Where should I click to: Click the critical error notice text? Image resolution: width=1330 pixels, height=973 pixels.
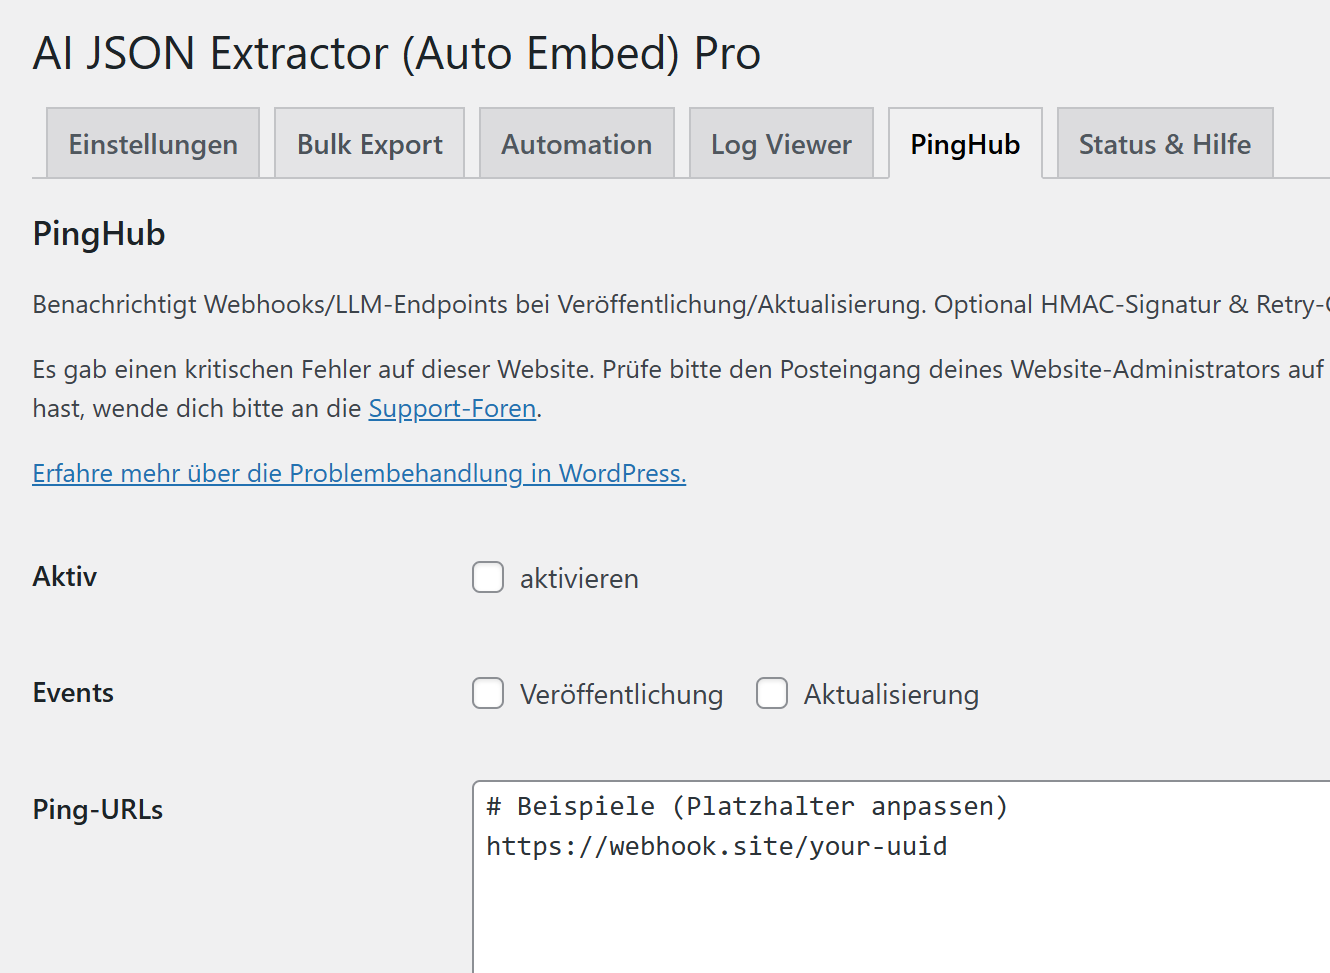tap(660, 369)
